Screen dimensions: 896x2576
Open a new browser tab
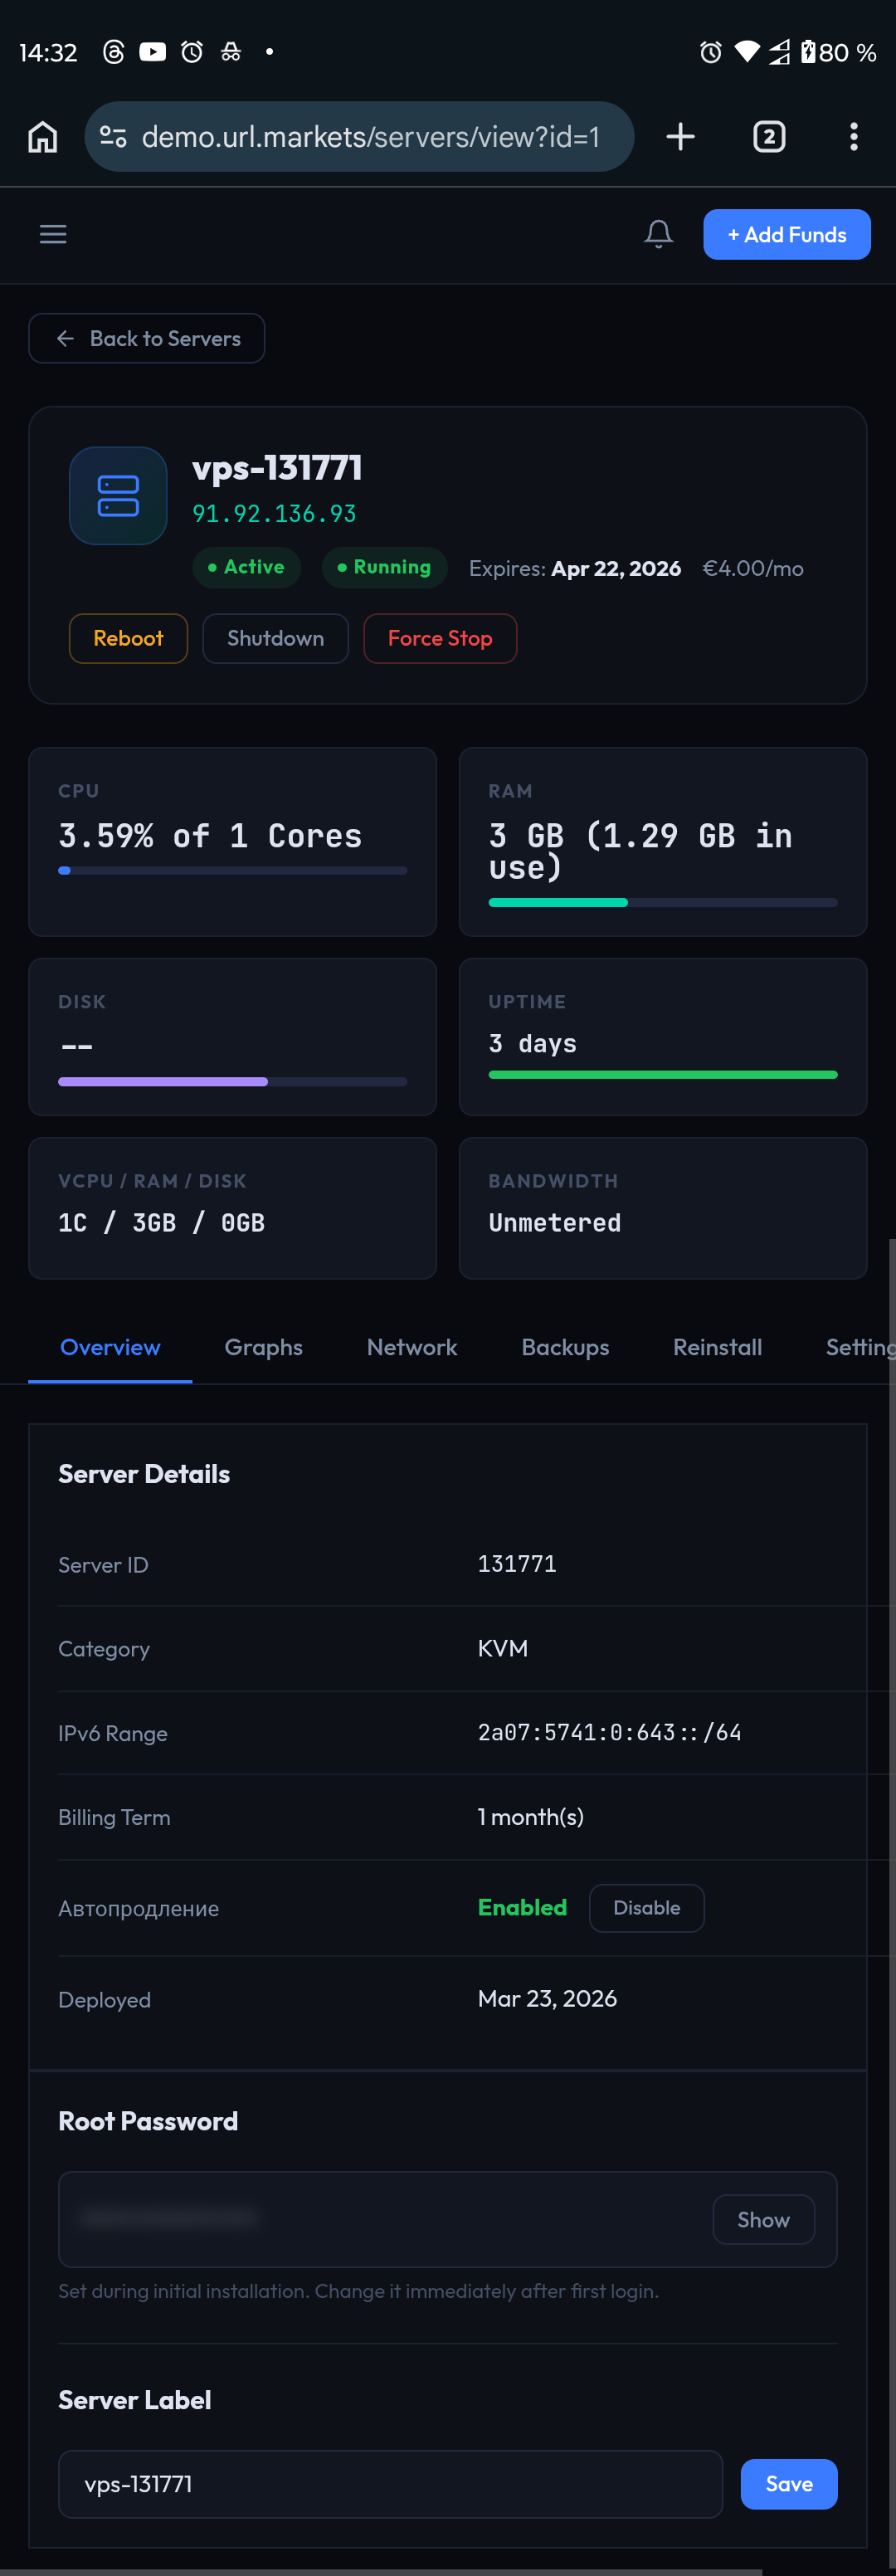click(680, 137)
